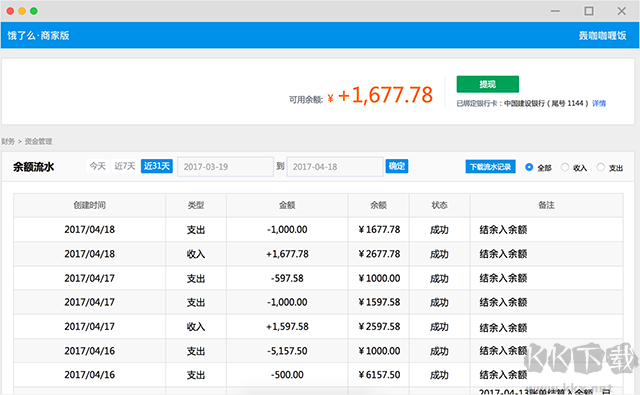Click the amount +1,677.78 in table

click(287, 254)
